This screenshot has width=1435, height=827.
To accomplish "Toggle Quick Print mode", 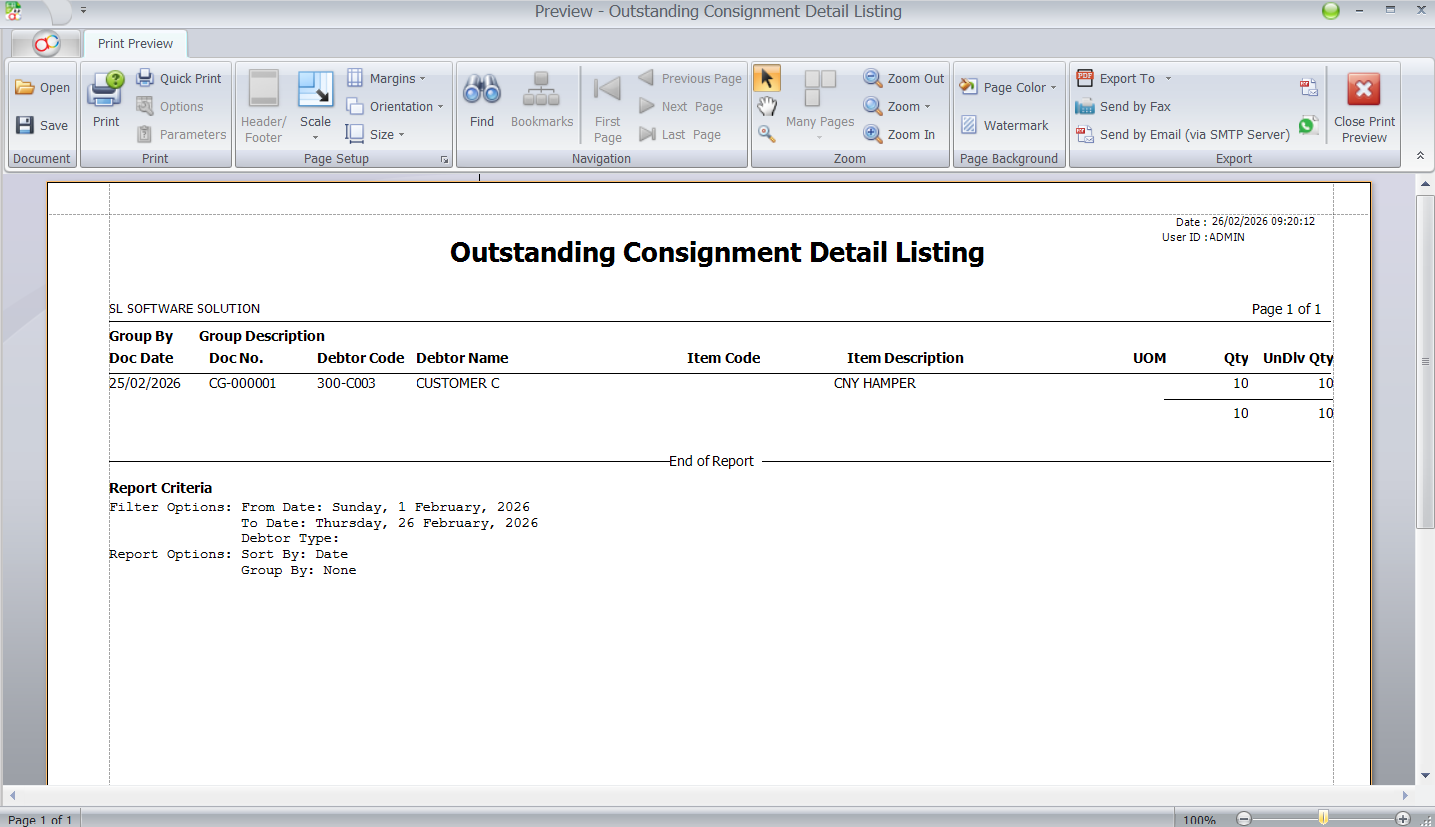I will point(180,77).
